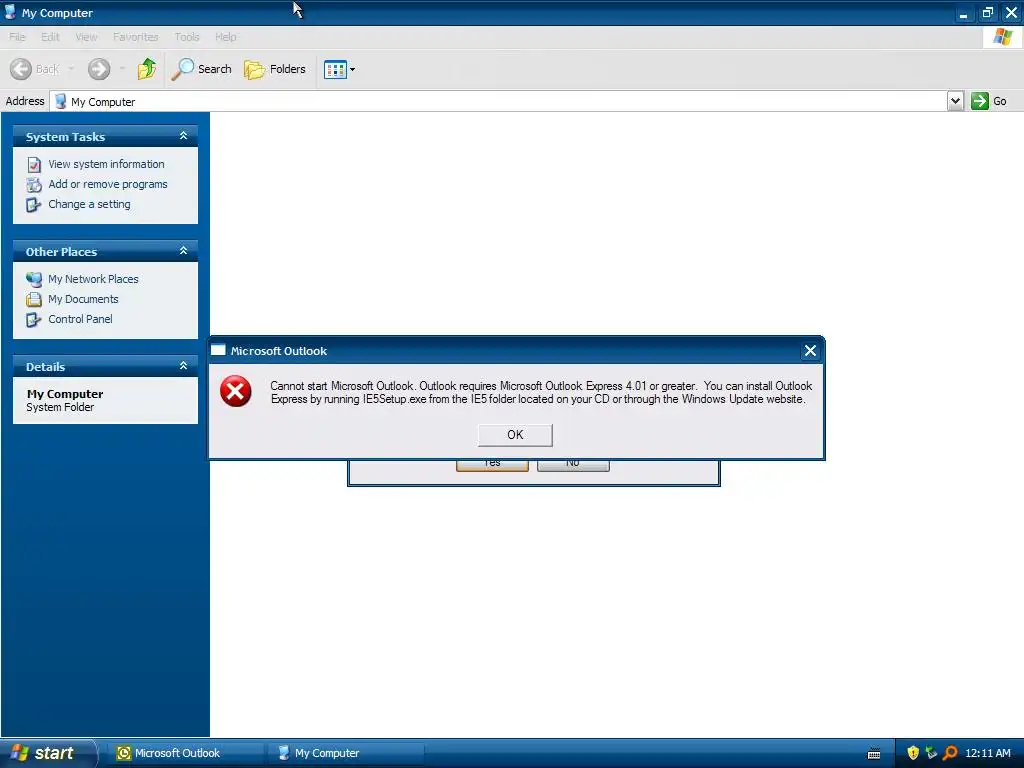Click the Back arrow toolbar icon
The height and width of the screenshot is (768, 1024).
[21, 69]
